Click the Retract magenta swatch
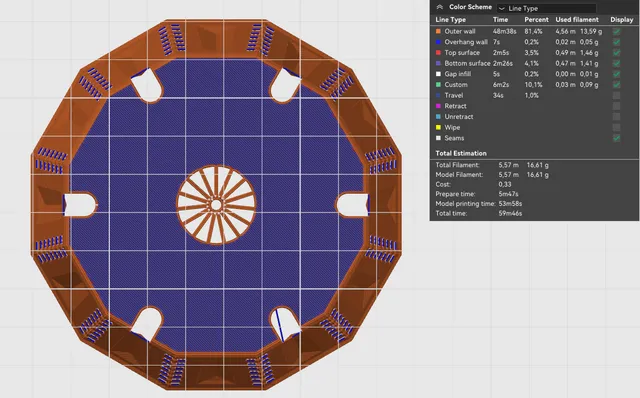Image resolution: width=640 pixels, height=398 pixels. (438, 106)
